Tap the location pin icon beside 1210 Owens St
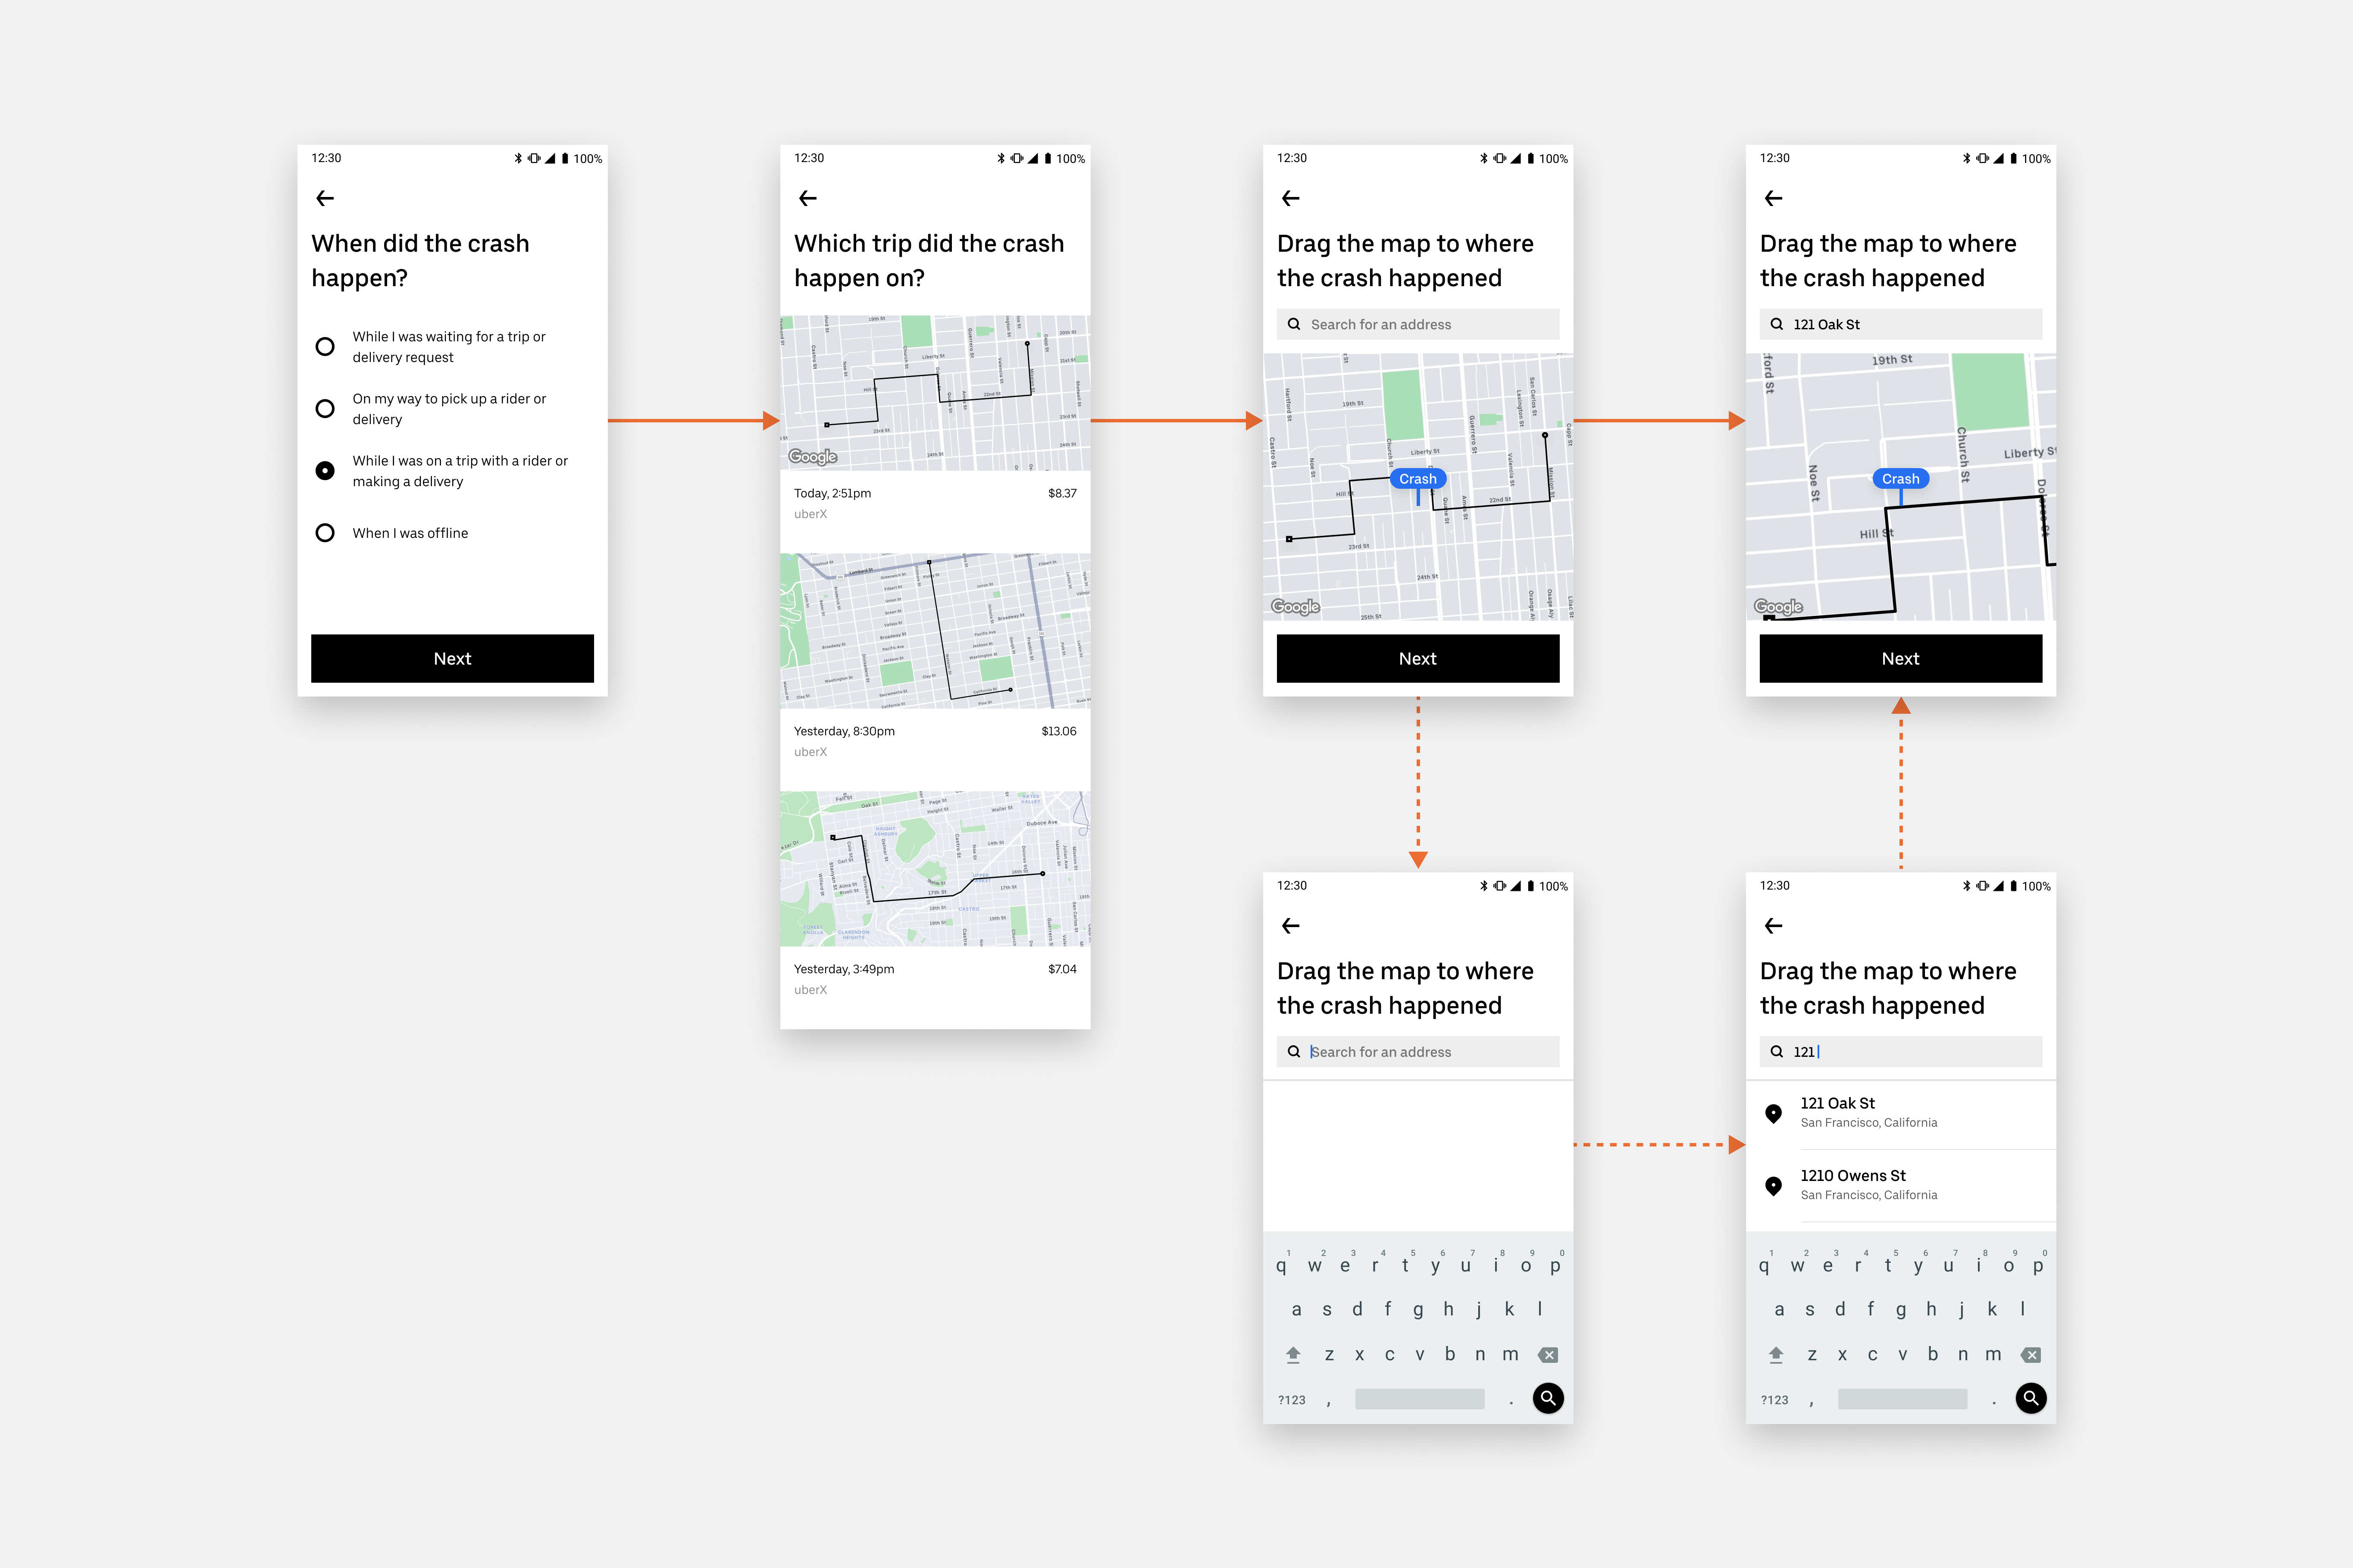 click(x=1774, y=1186)
